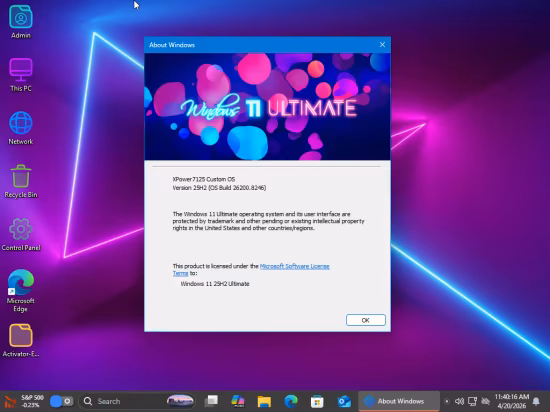The image size is (550, 412).
Task: Open Outlook from the taskbar
Action: [x=344, y=401]
